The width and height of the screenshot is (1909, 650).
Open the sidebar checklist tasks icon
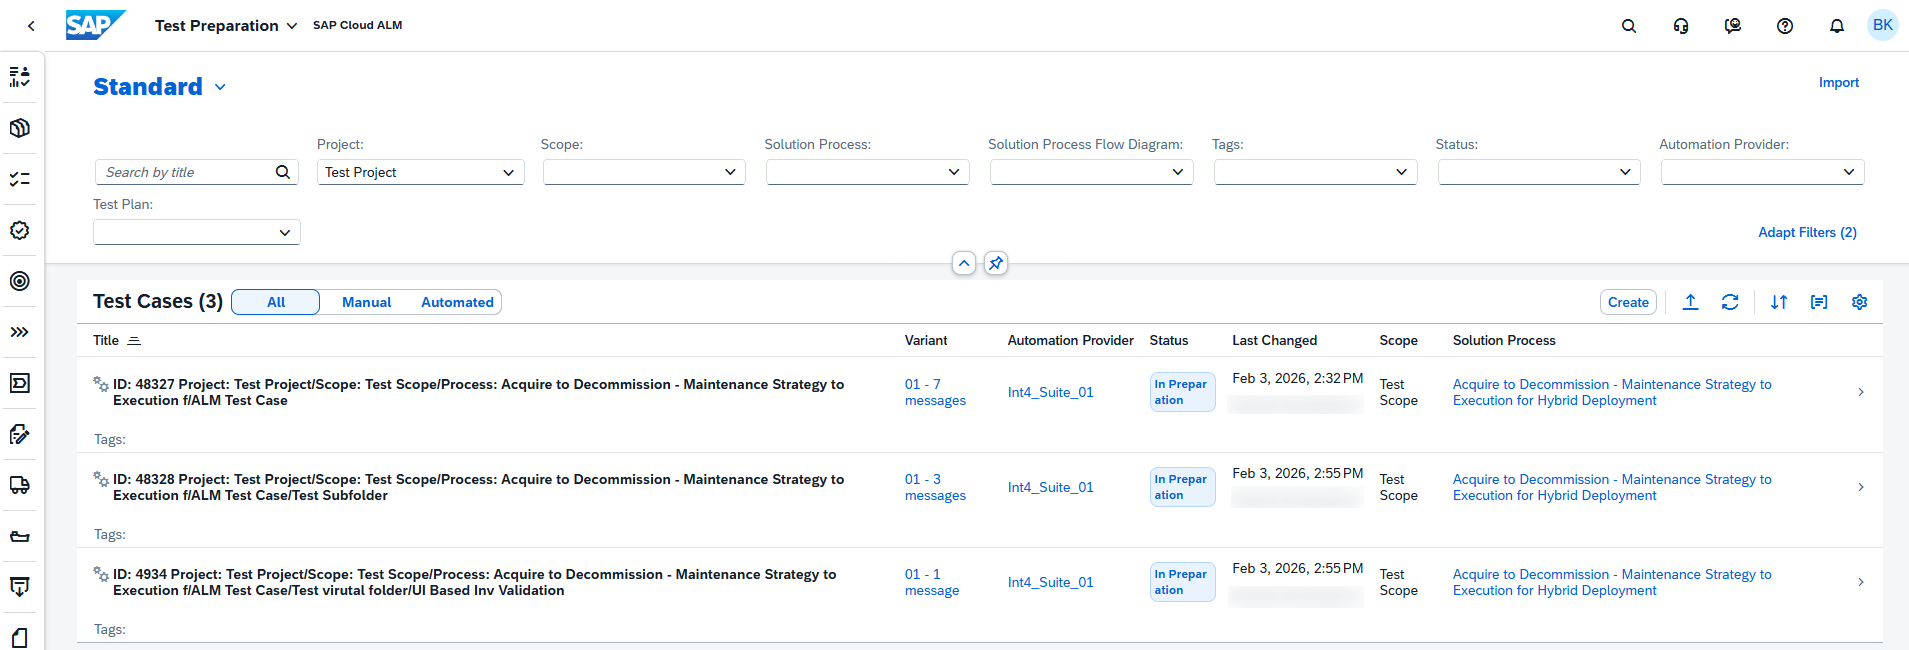20,179
